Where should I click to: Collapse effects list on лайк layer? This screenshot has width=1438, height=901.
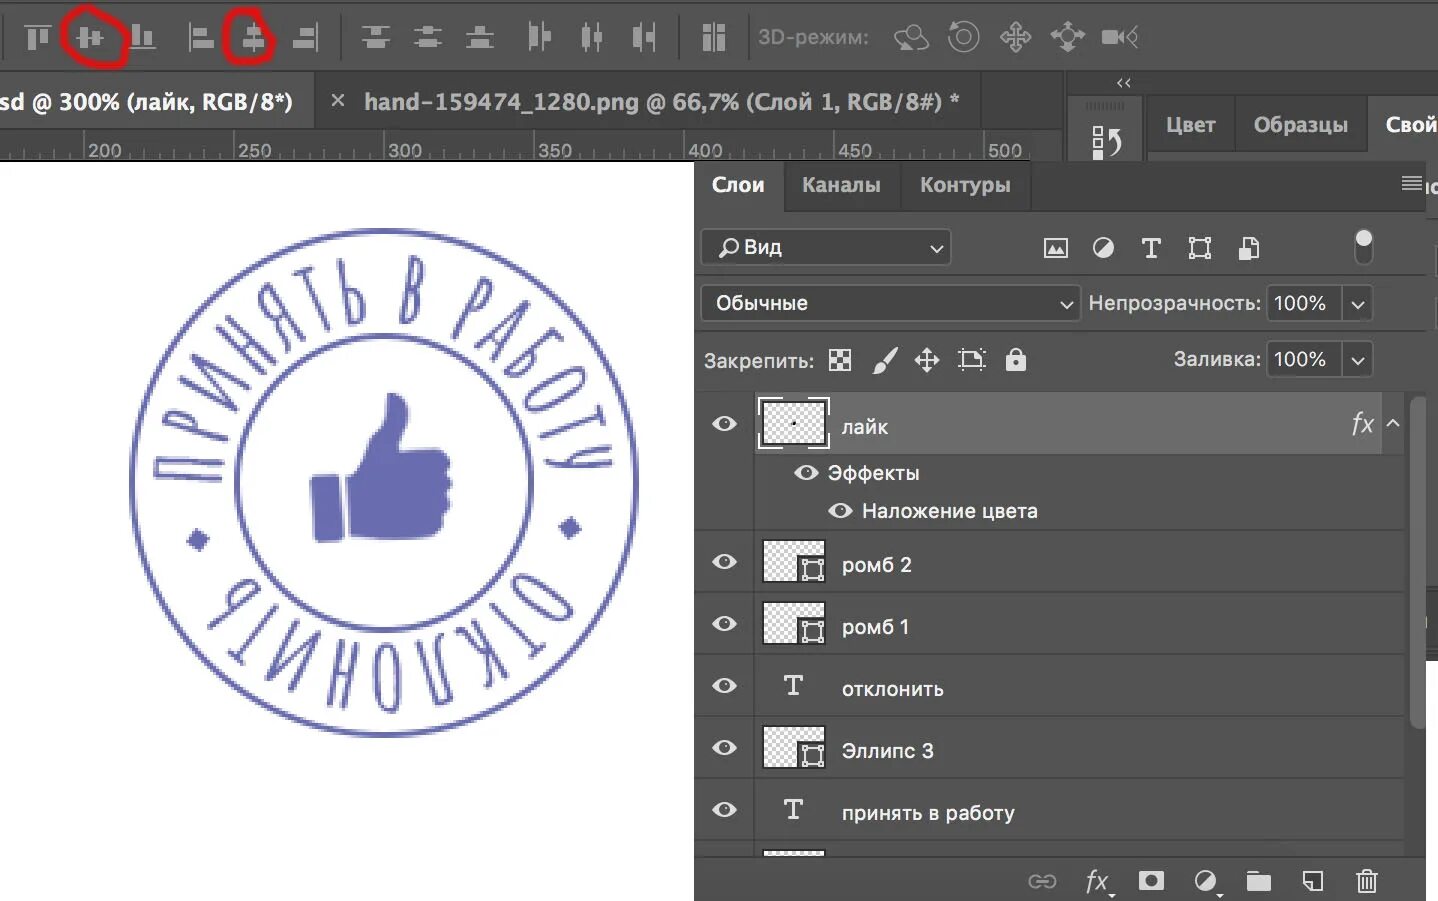click(1393, 424)
